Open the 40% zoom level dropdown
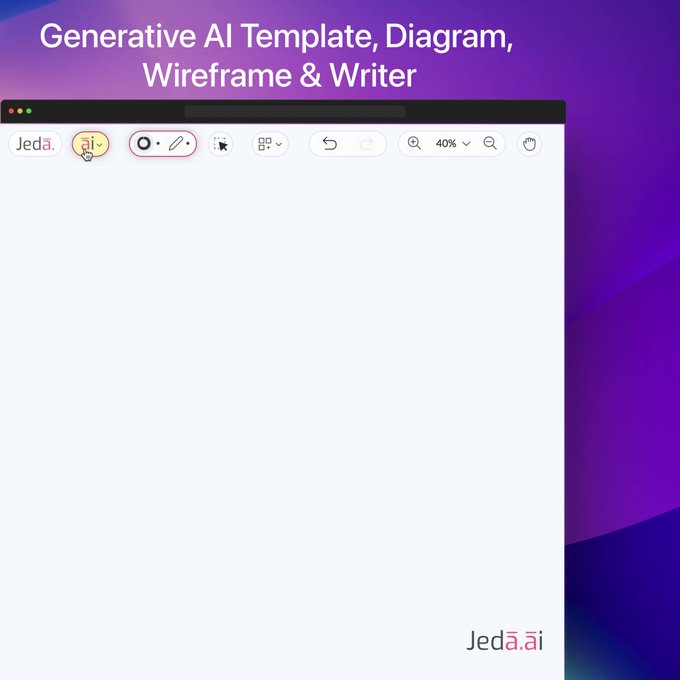 point(453,144)
